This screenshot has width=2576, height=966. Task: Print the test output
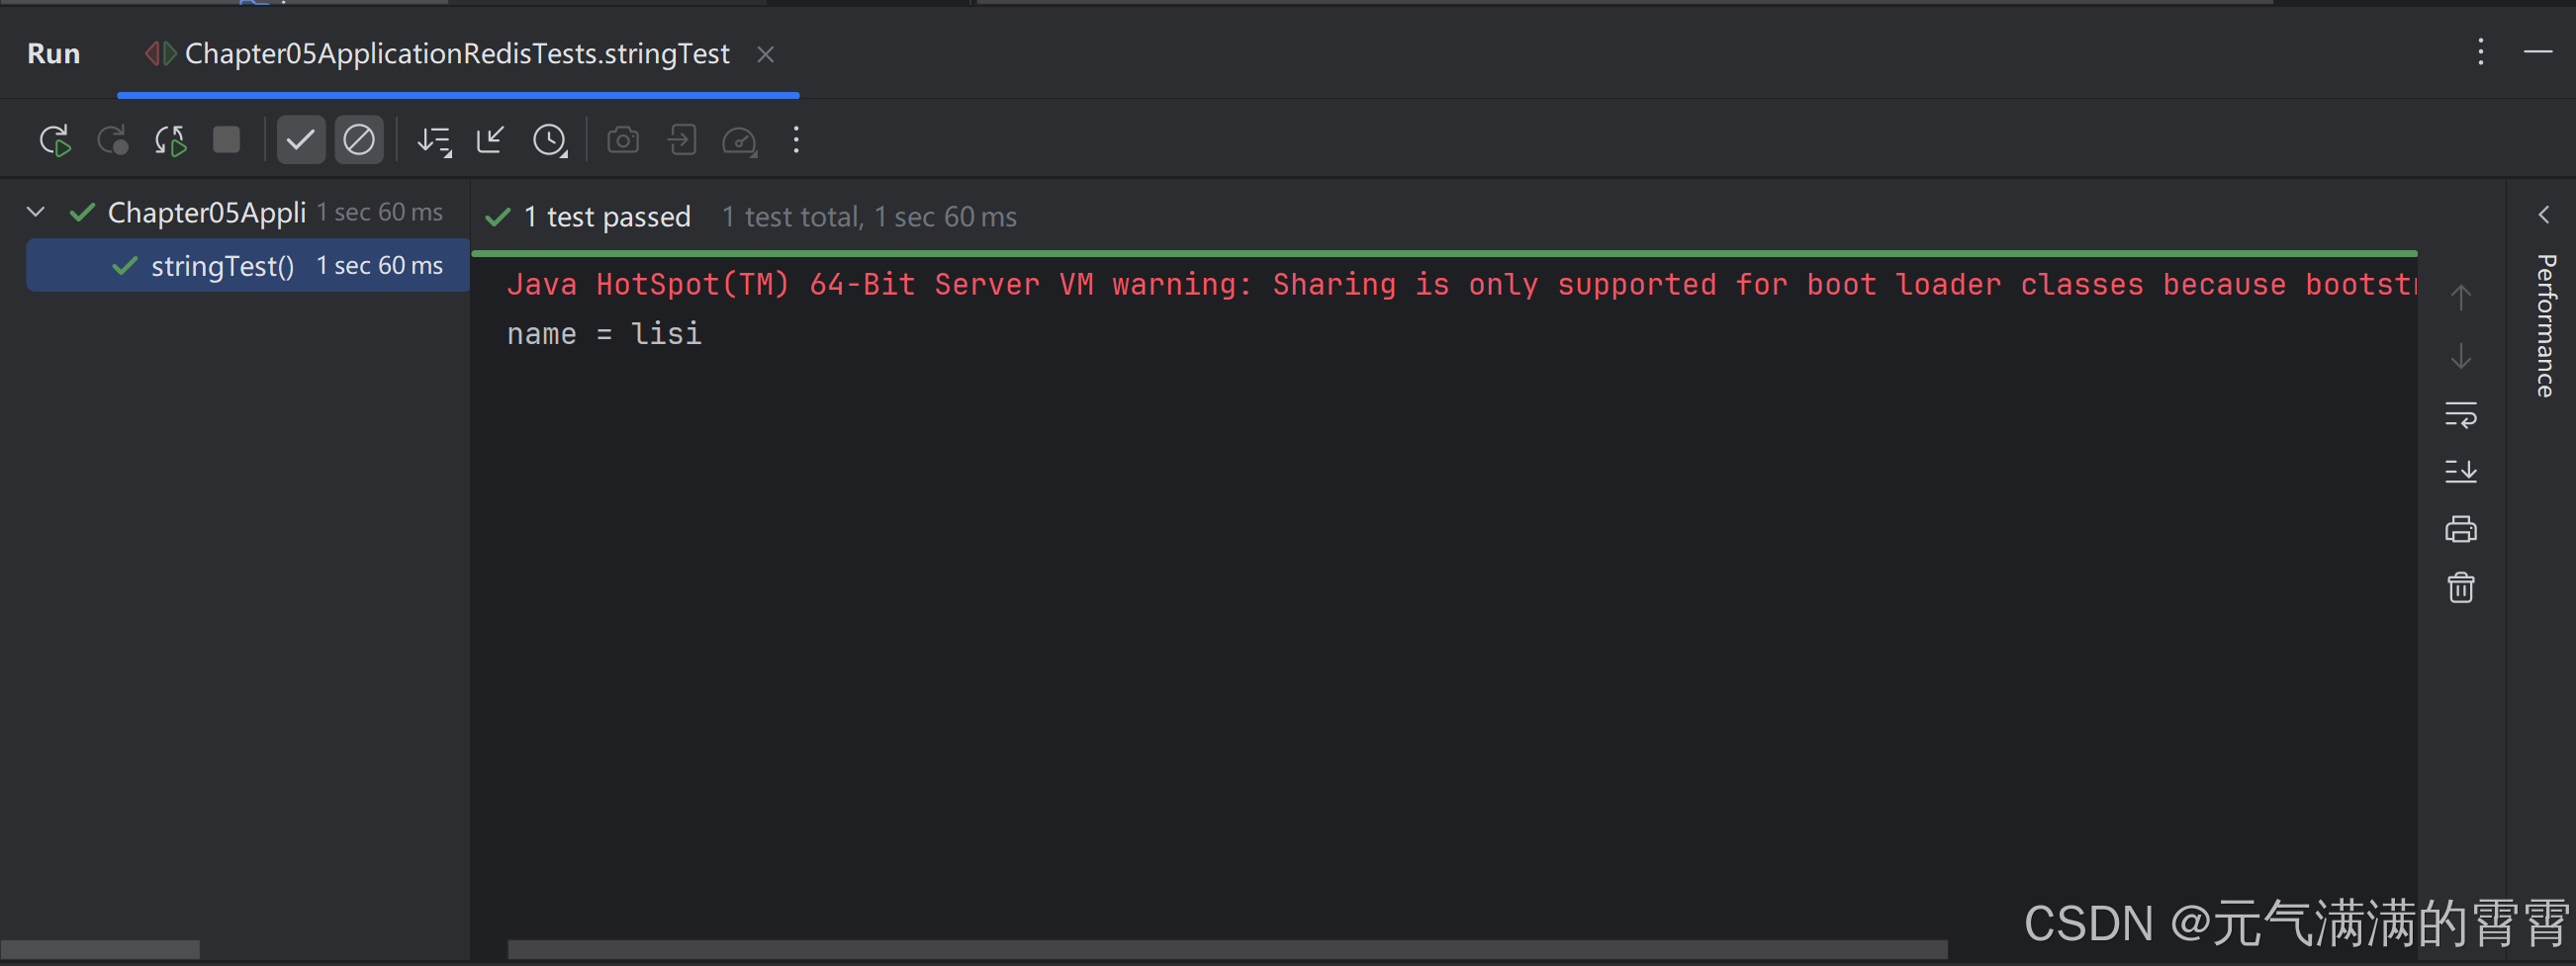(2461, 528)
